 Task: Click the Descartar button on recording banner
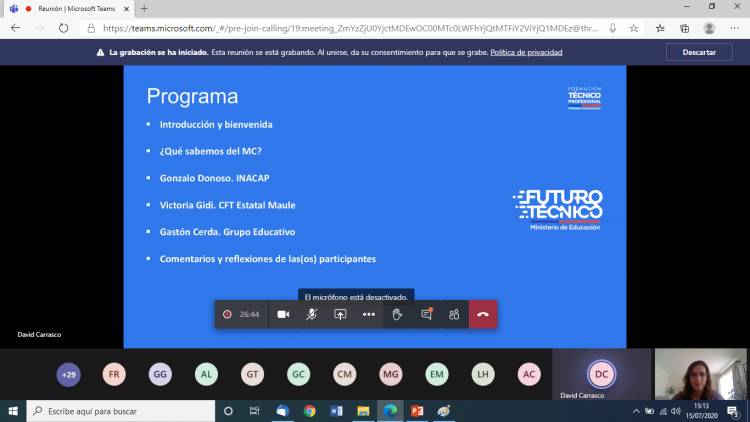[x=699, y=52]
